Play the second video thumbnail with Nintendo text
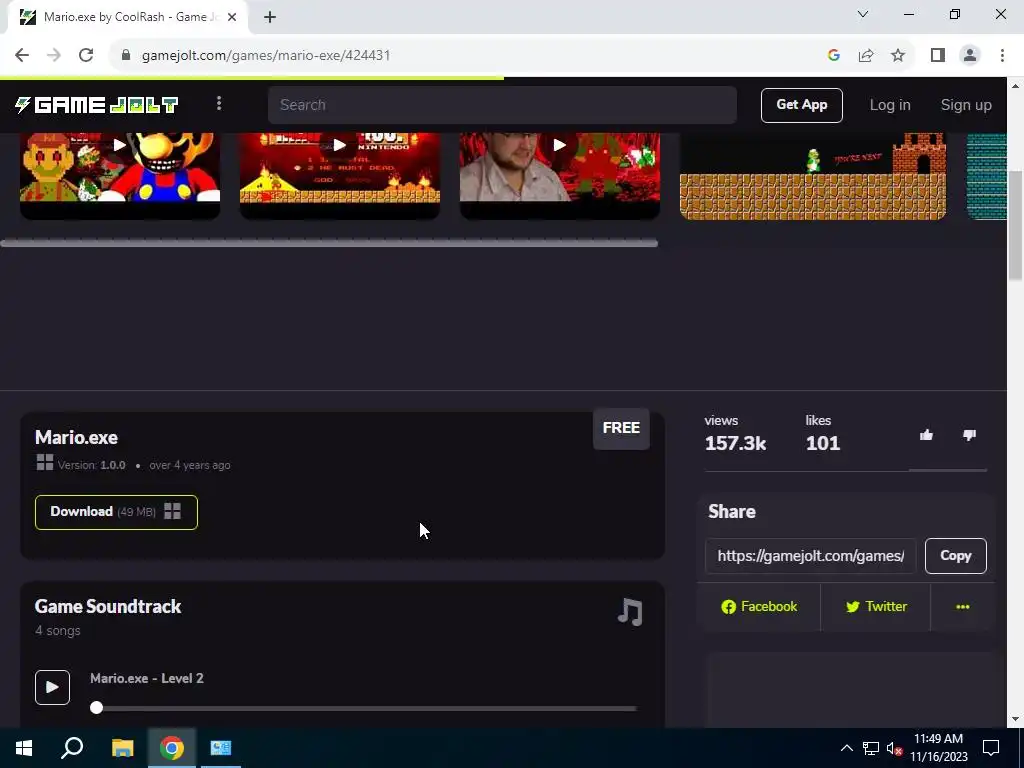This screenshot has width=1024, height=768. click(x=340, y=145)
